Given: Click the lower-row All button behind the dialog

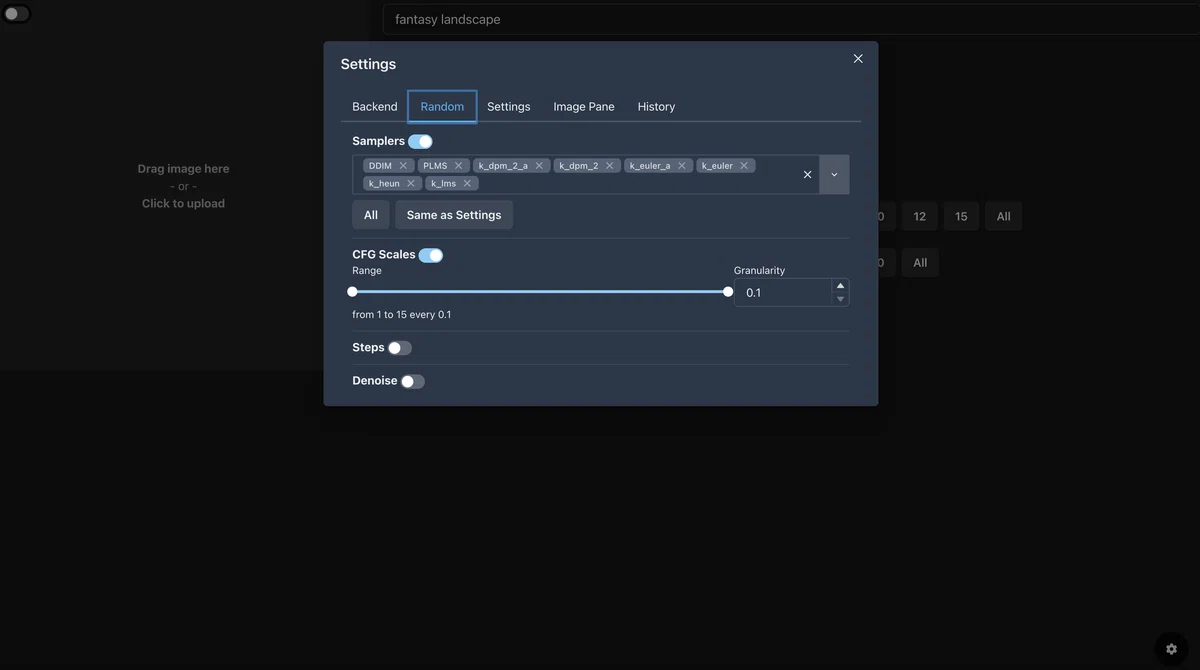Looking at the screenshot, I should click(x=920, y=263).
